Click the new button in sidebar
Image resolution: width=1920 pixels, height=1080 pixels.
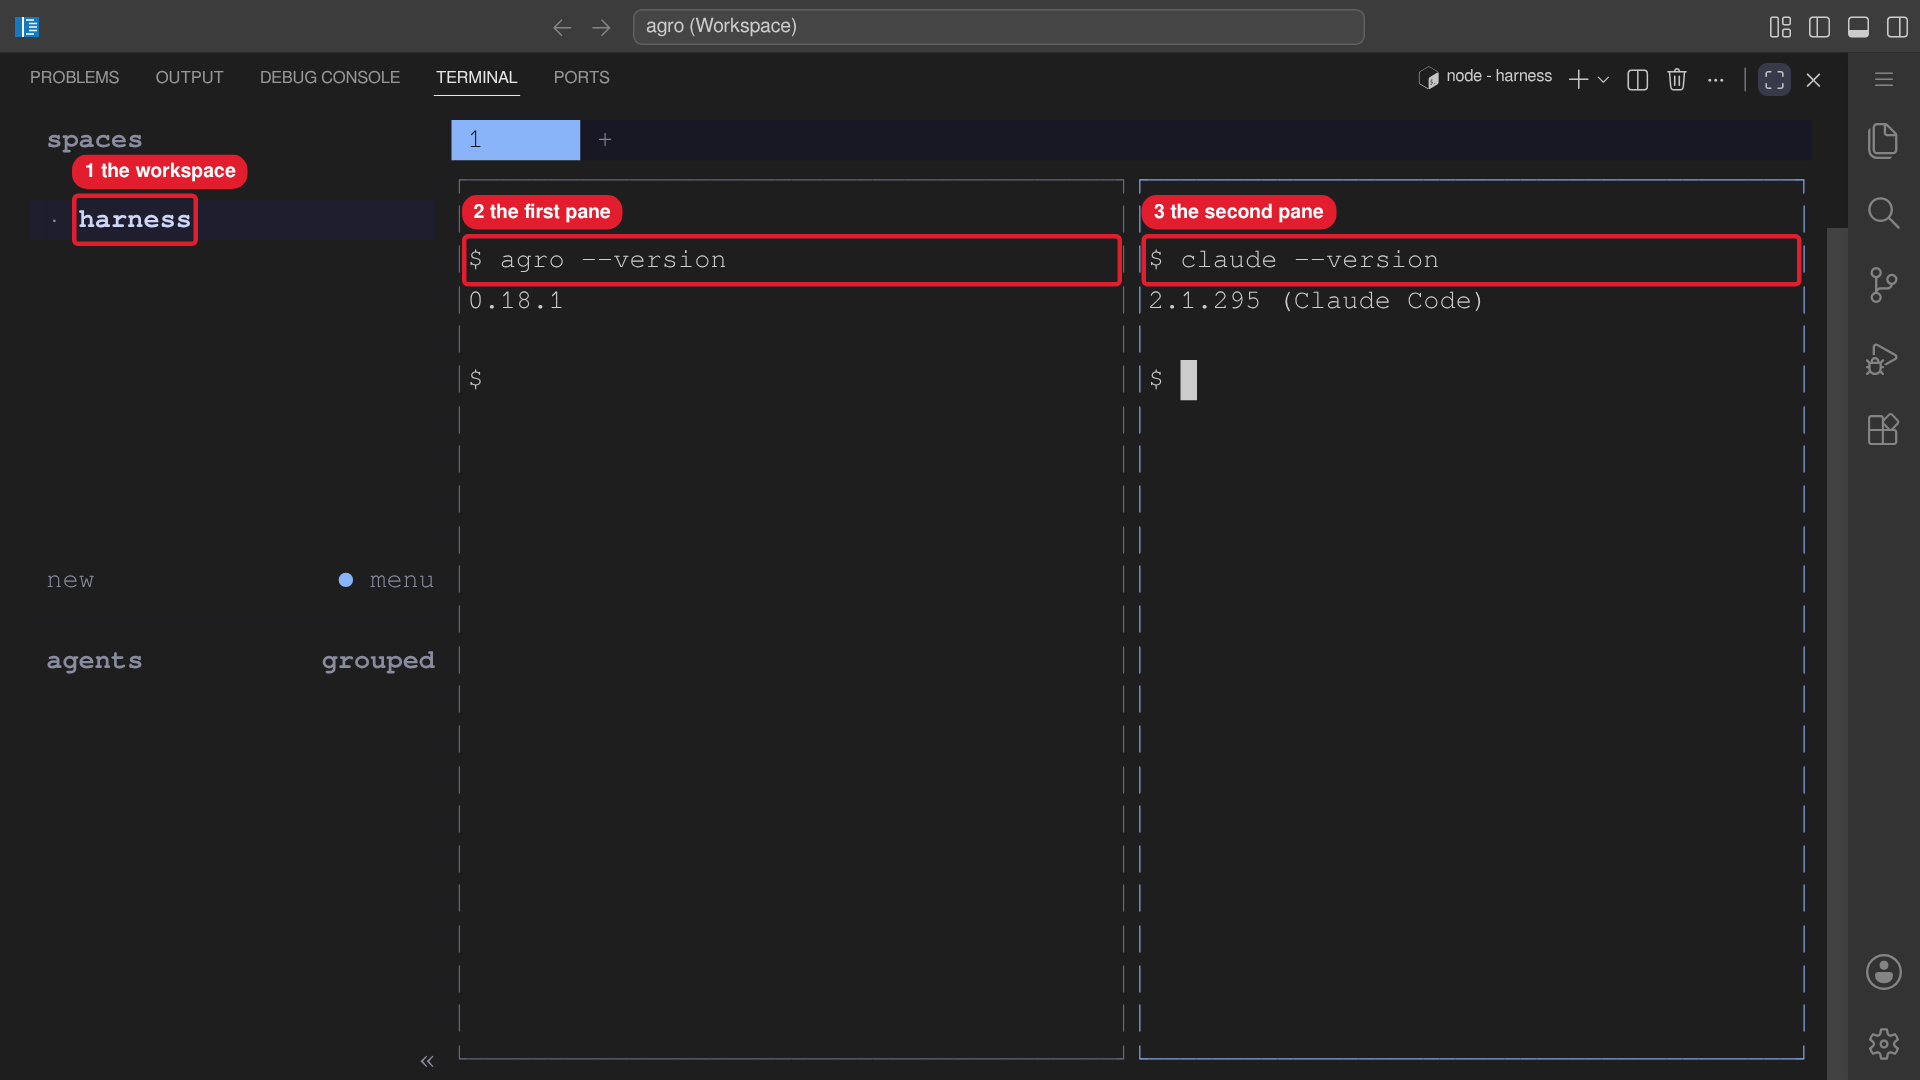click(70, 580)
